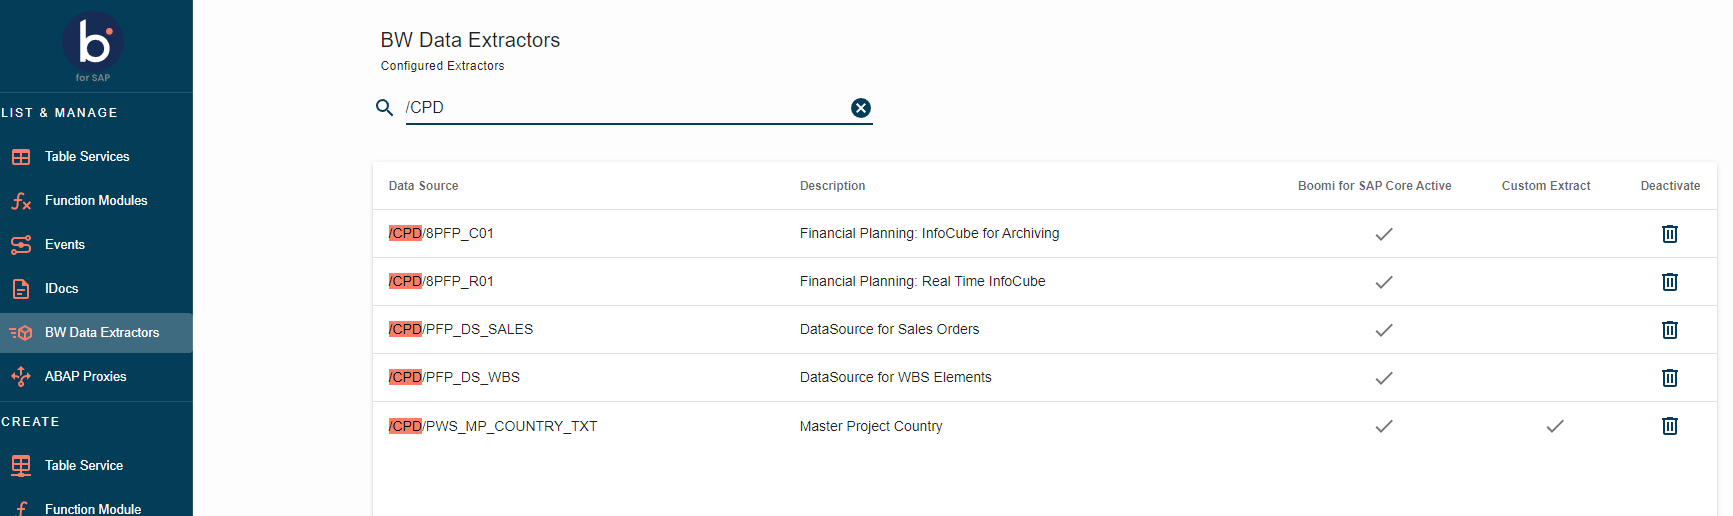Click trash icon for /CPD/8PFP_R01
1733x516 pixels.
[x=1669, y=282]
